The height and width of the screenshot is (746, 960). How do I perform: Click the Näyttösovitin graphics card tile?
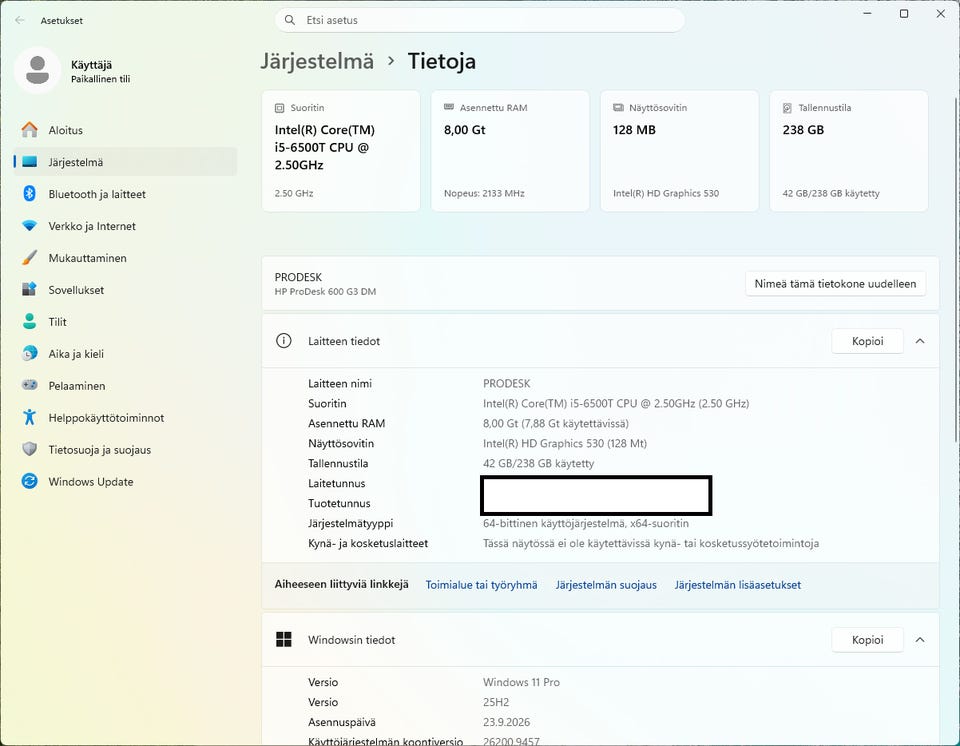coord(680,151)
